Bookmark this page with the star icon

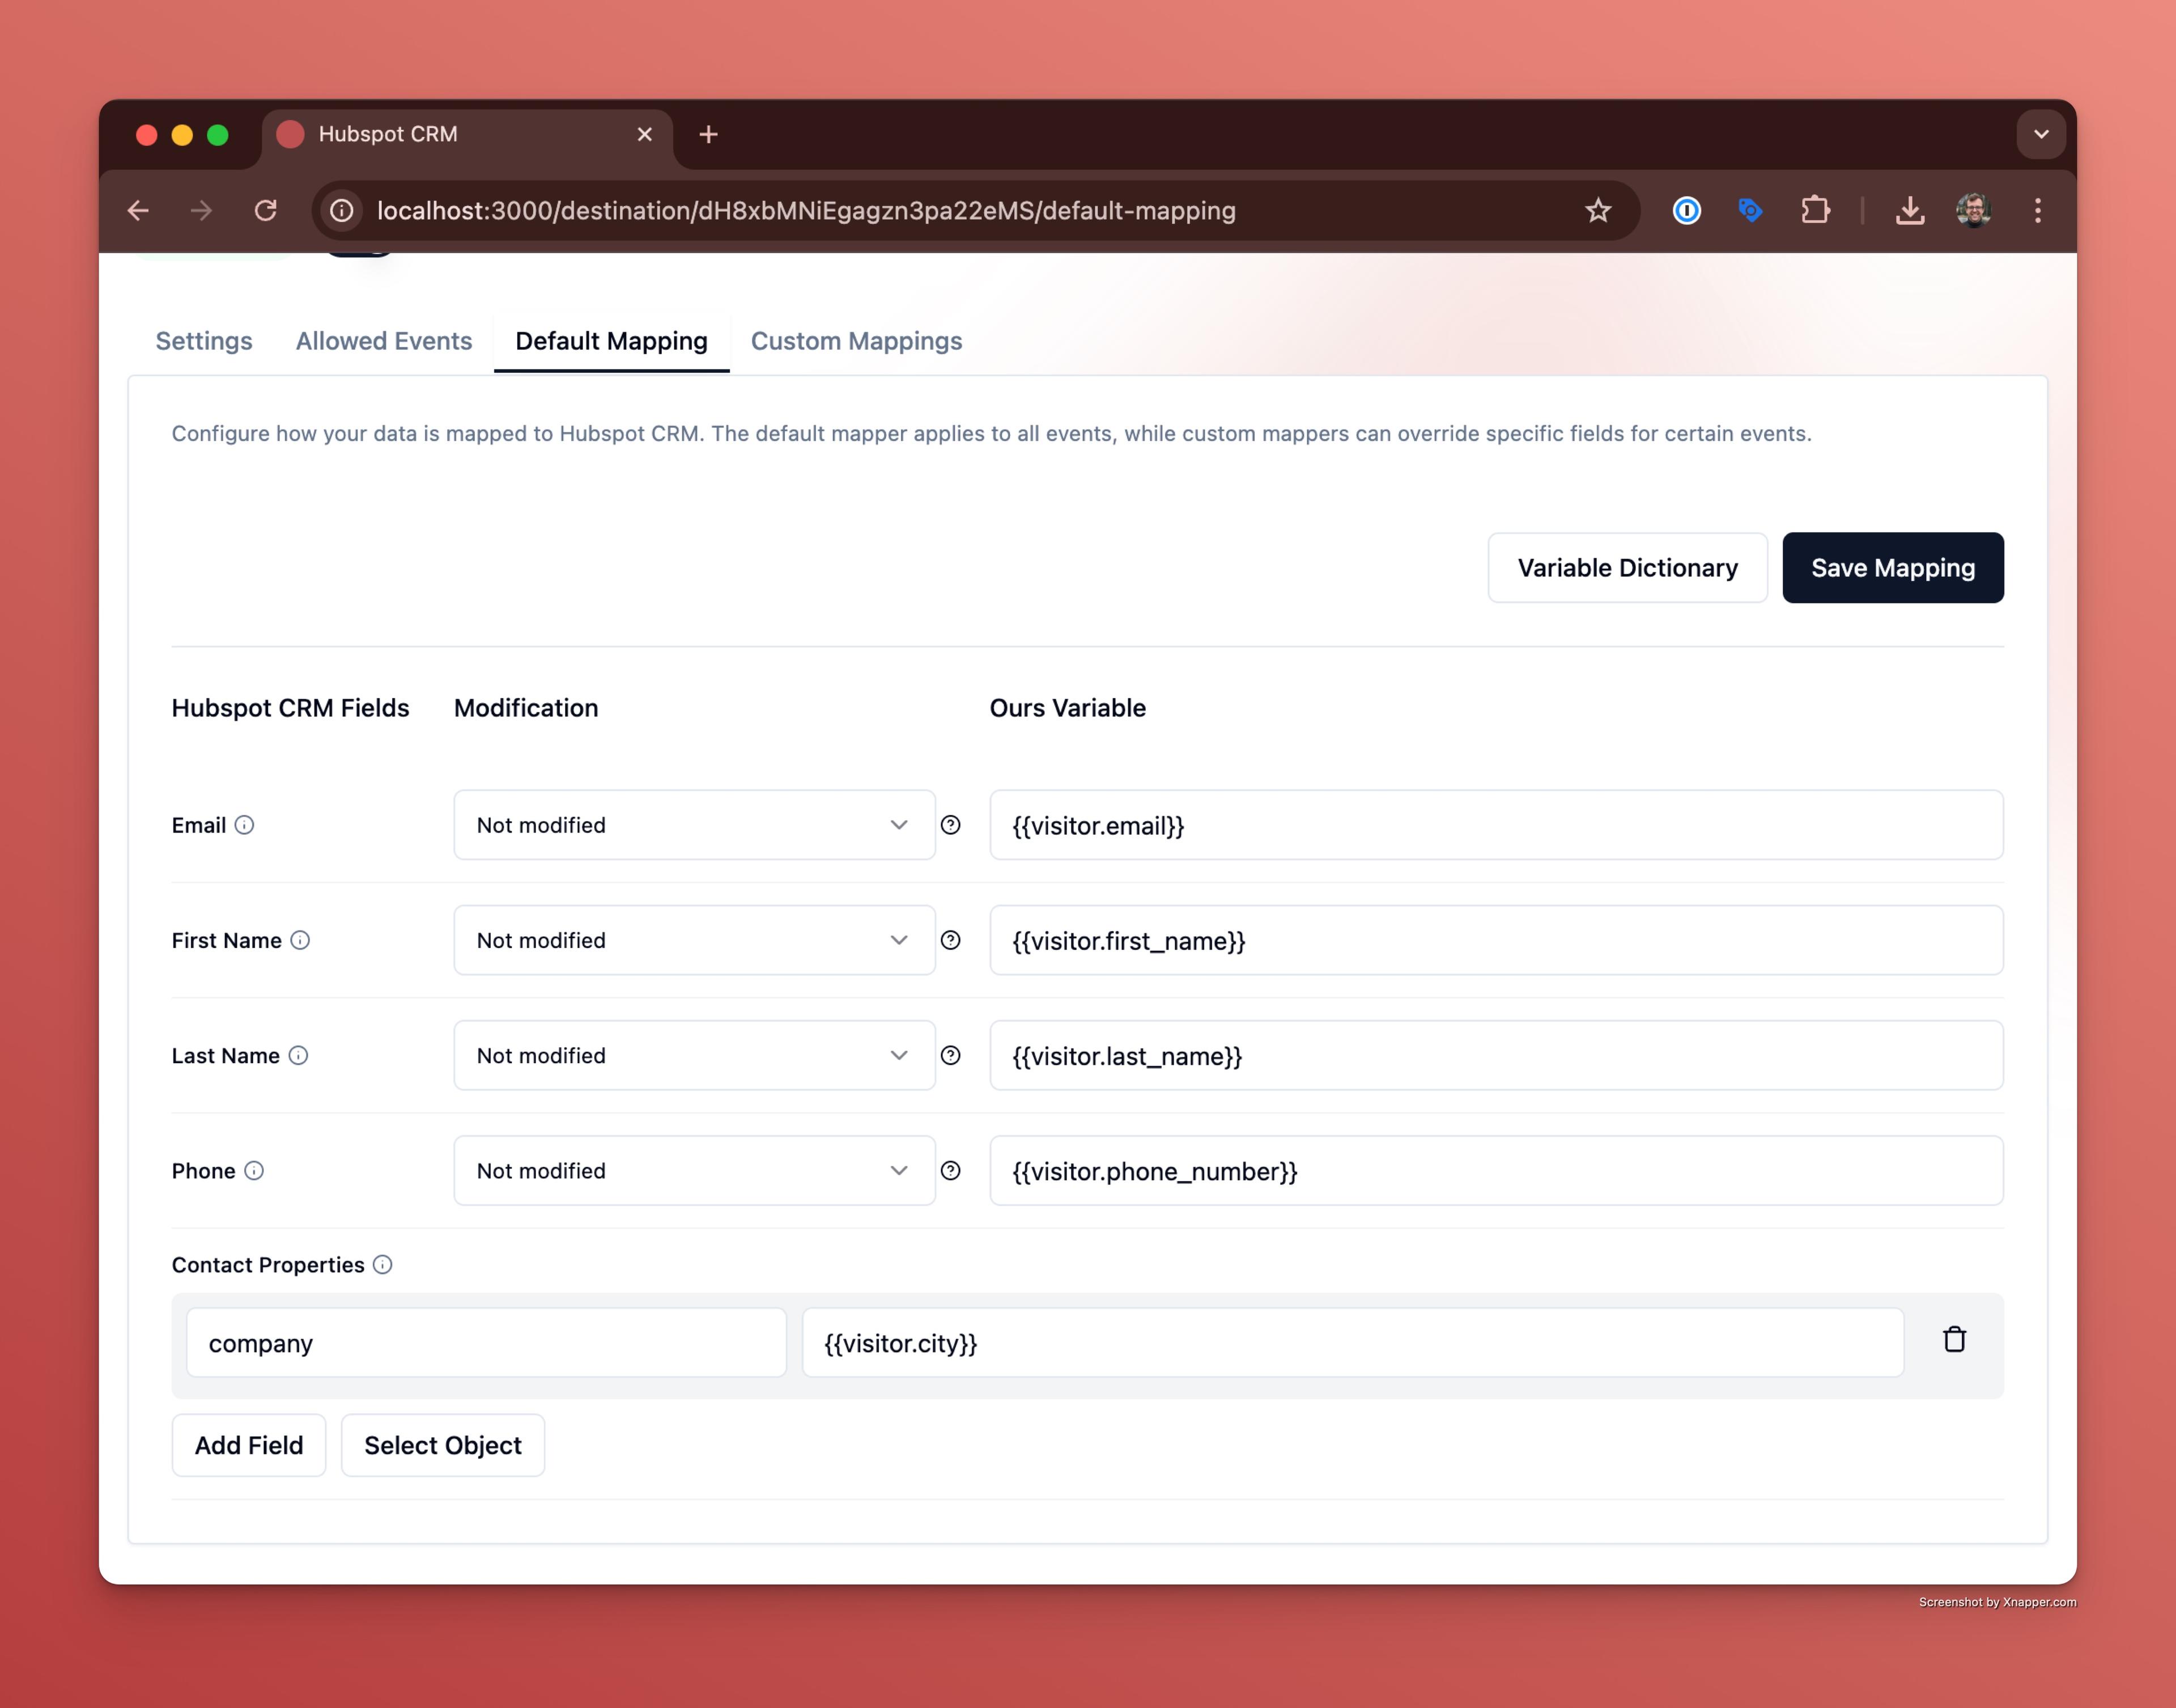1598,211
